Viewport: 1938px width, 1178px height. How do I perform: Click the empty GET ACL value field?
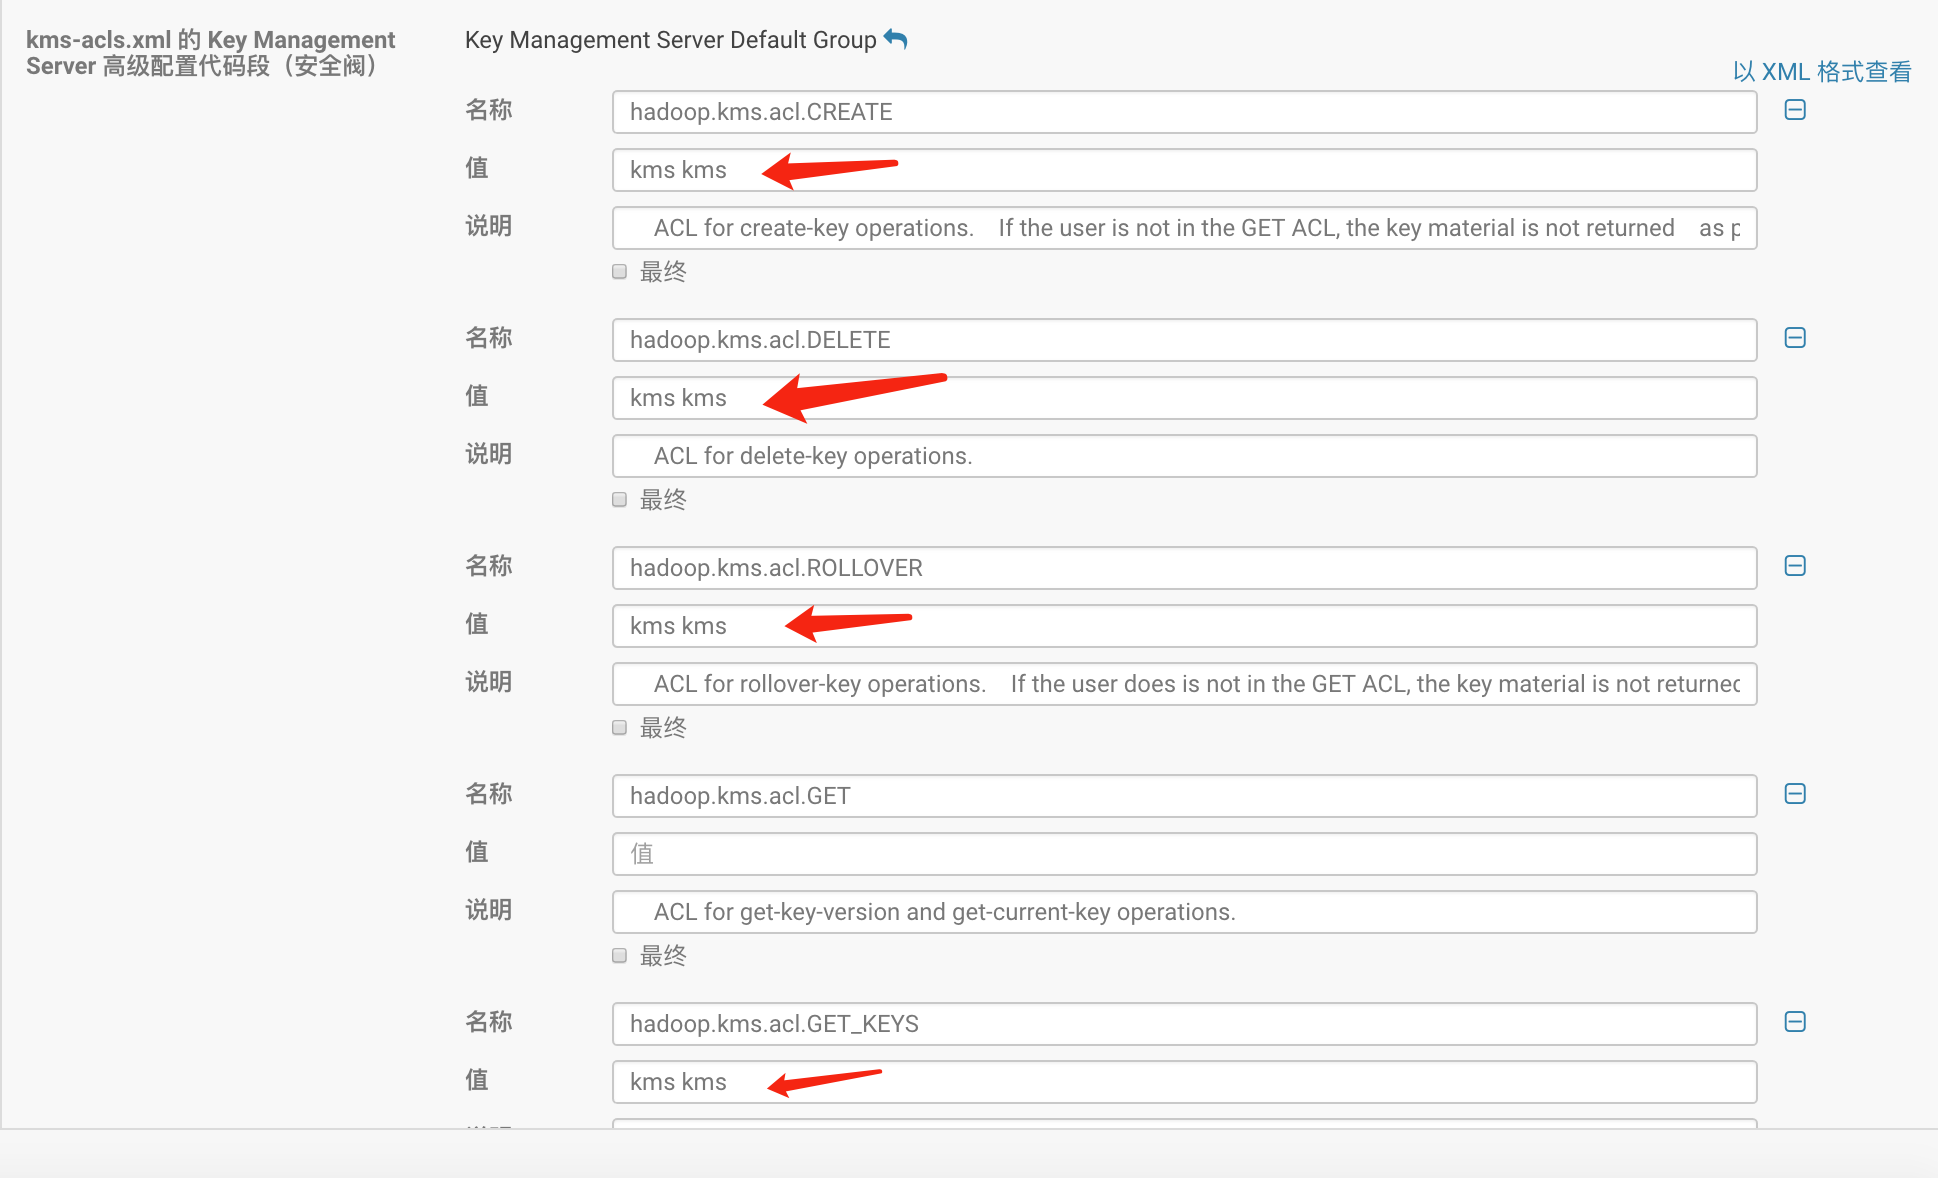pos(1184,854)
